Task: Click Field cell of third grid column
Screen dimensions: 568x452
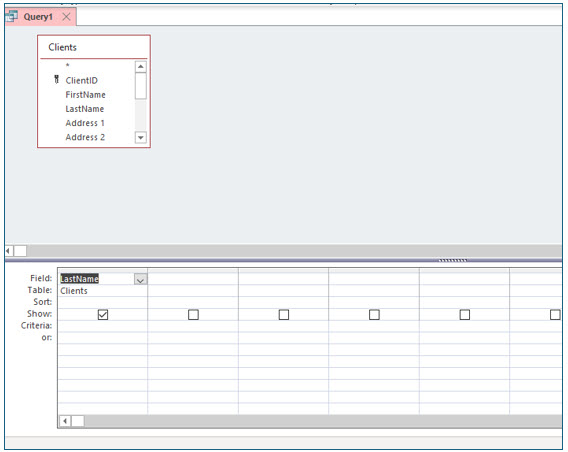Action: (x=284, y=279)
